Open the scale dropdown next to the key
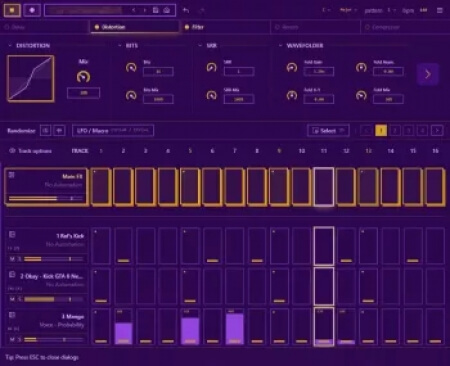Image resolution: width=450 pixels, height=366 pixels. click(x=348, y=10)
